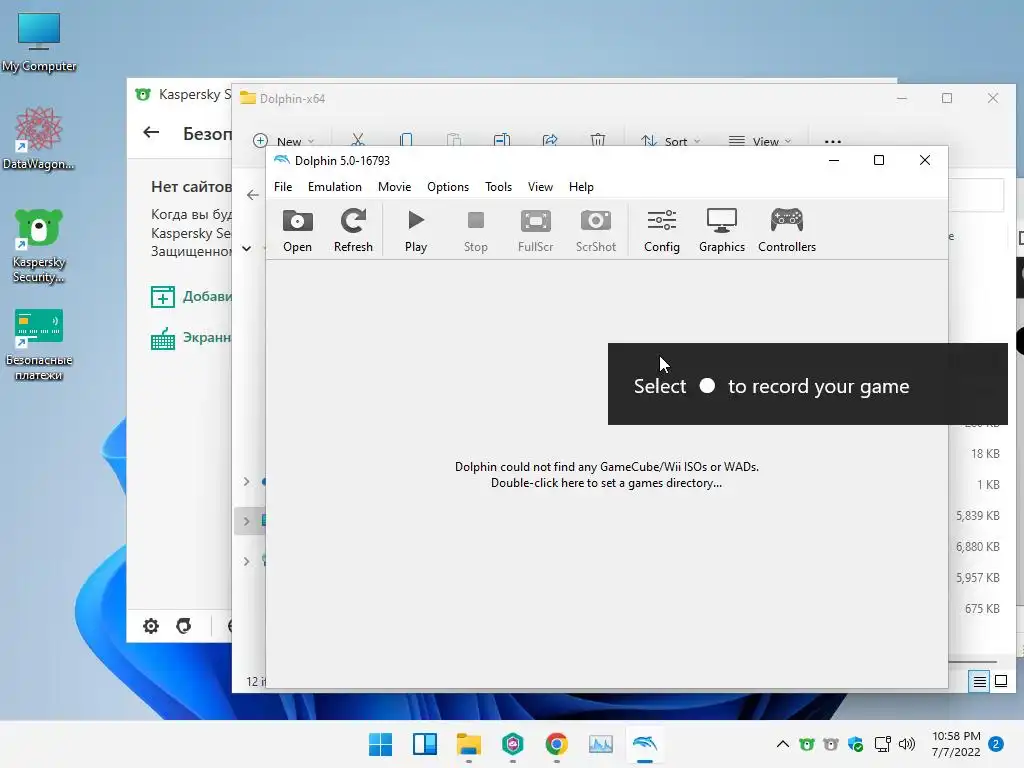Screen dimensions: 1024x768
Task: Open My Computer desktop icon
Action: tap(39, 42)
